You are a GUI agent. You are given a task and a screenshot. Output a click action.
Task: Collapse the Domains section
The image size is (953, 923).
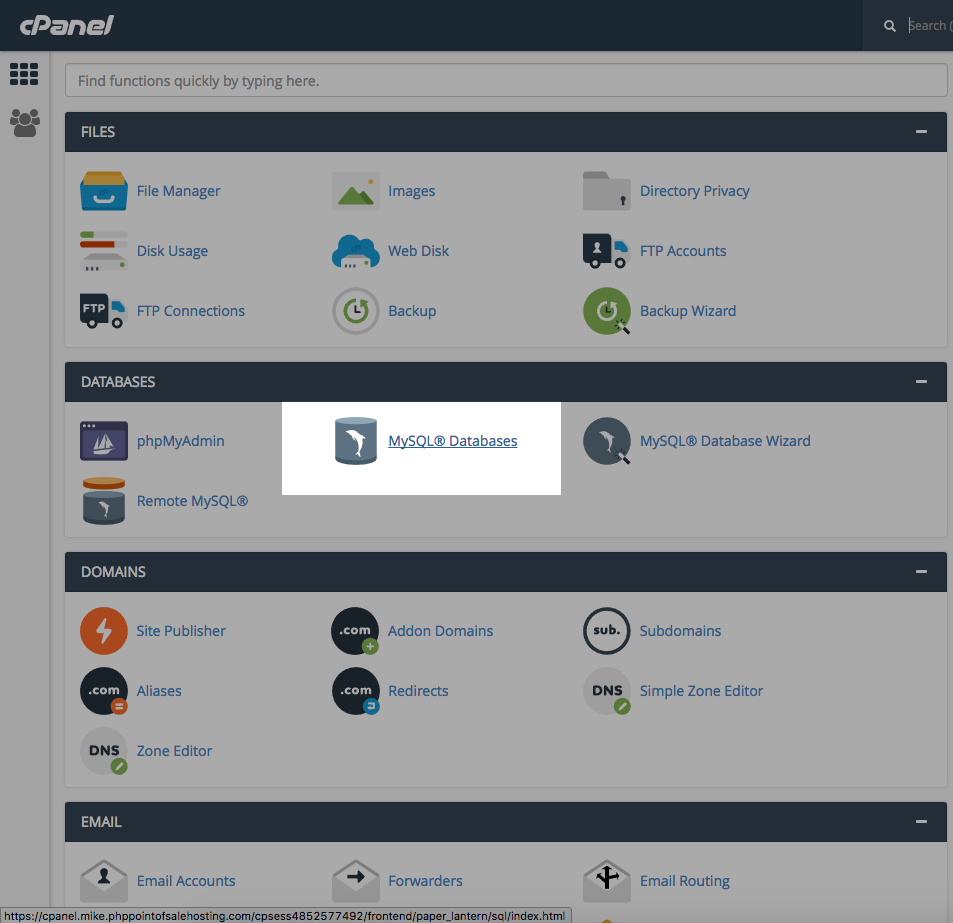pos(920,572)
